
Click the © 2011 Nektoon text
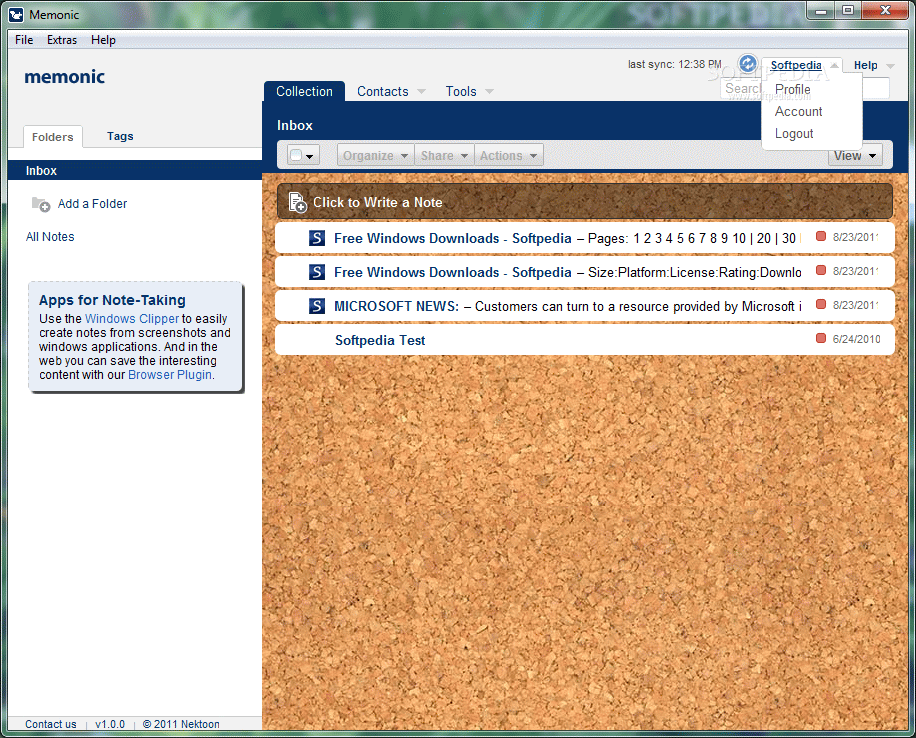click(181, 724)
